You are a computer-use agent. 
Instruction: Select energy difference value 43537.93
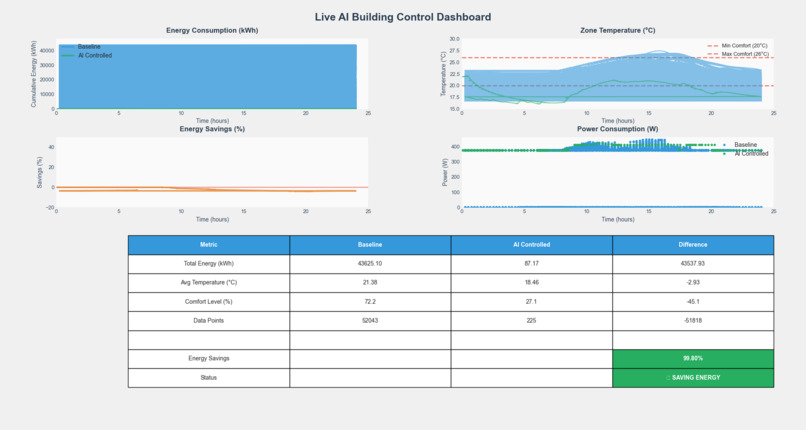693,264
